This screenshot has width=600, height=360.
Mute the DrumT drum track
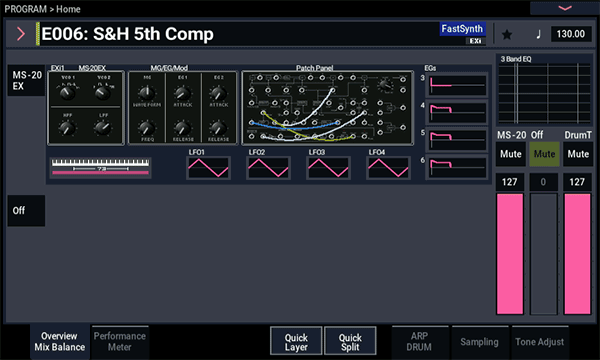pyautogui.click(x=578, y=154)
